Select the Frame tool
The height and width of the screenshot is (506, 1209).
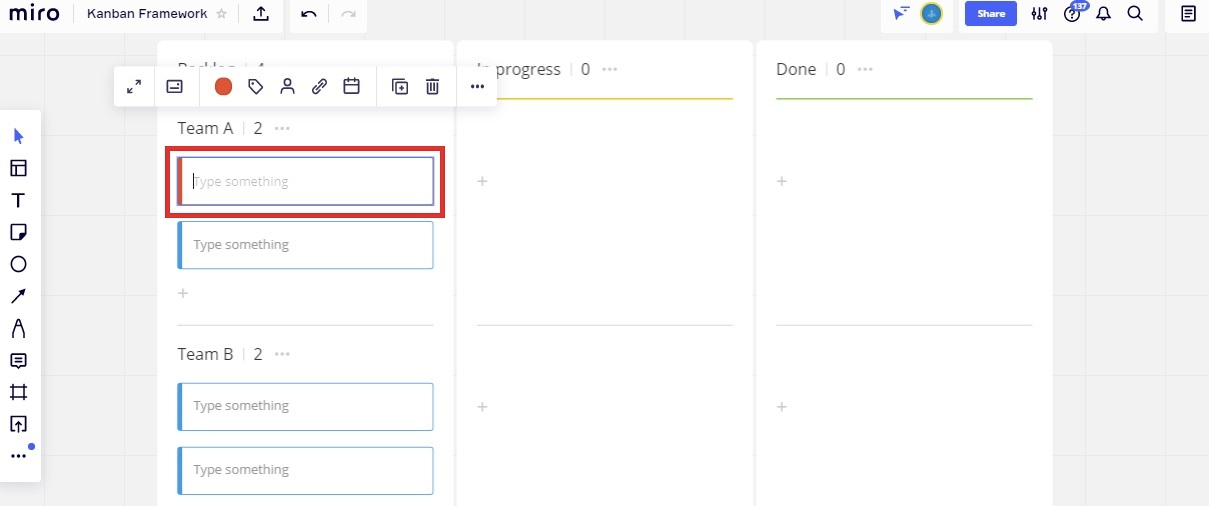tap(18, 392)
